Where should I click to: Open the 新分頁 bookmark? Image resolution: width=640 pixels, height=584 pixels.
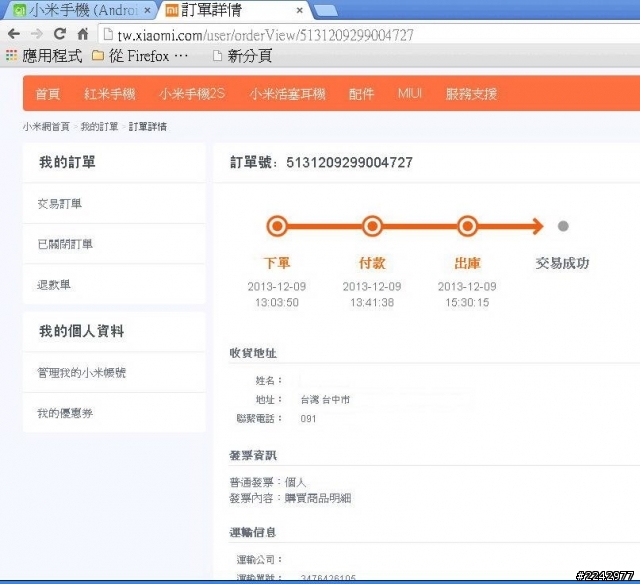tap(243, 56)
